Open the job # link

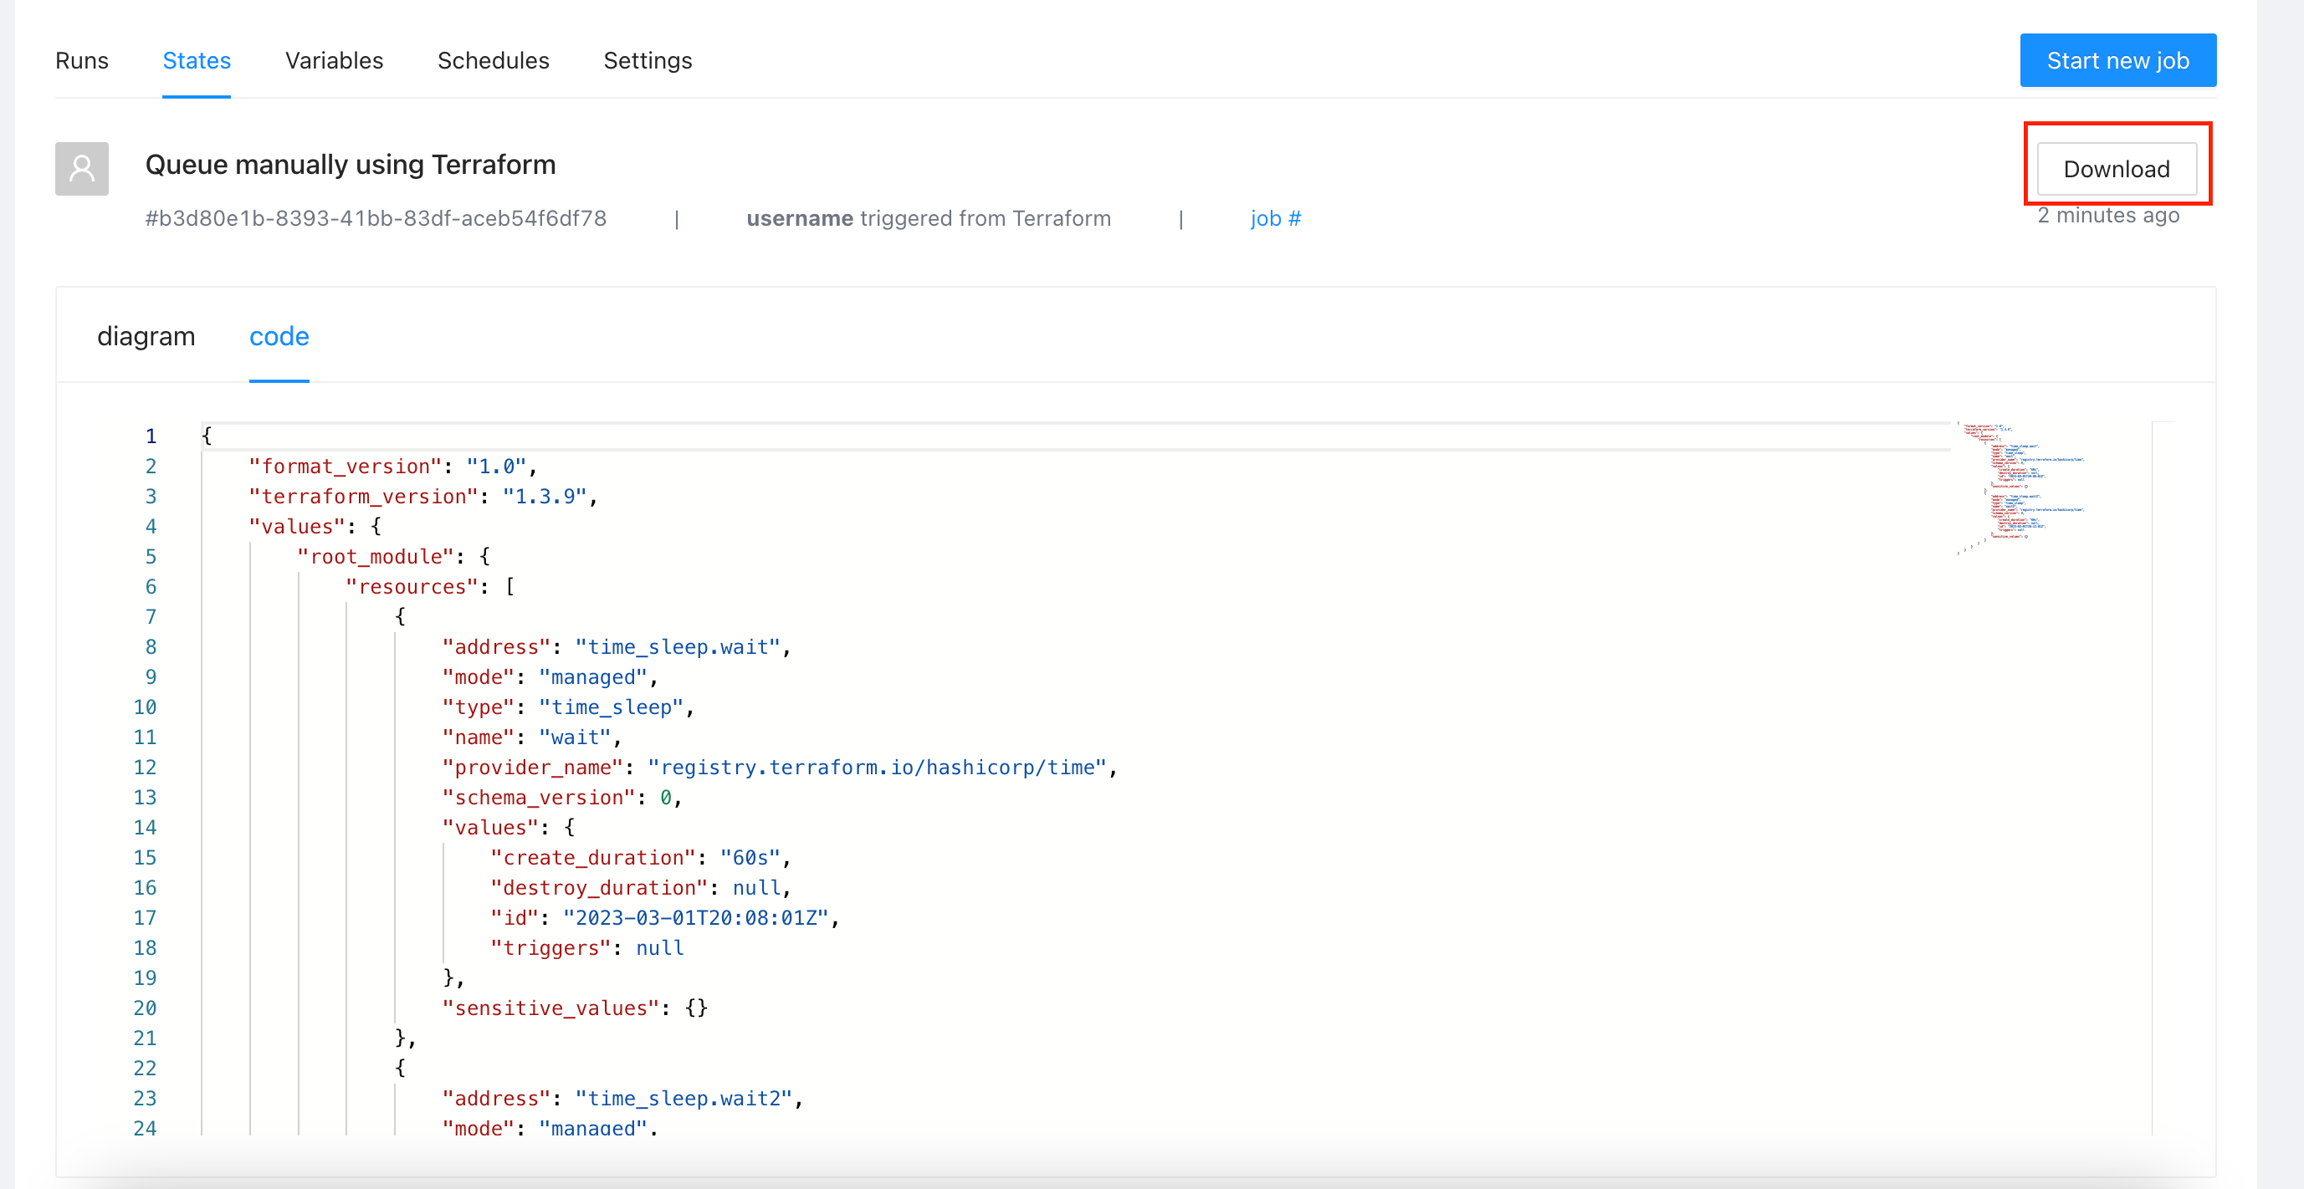pos(1275,219)
